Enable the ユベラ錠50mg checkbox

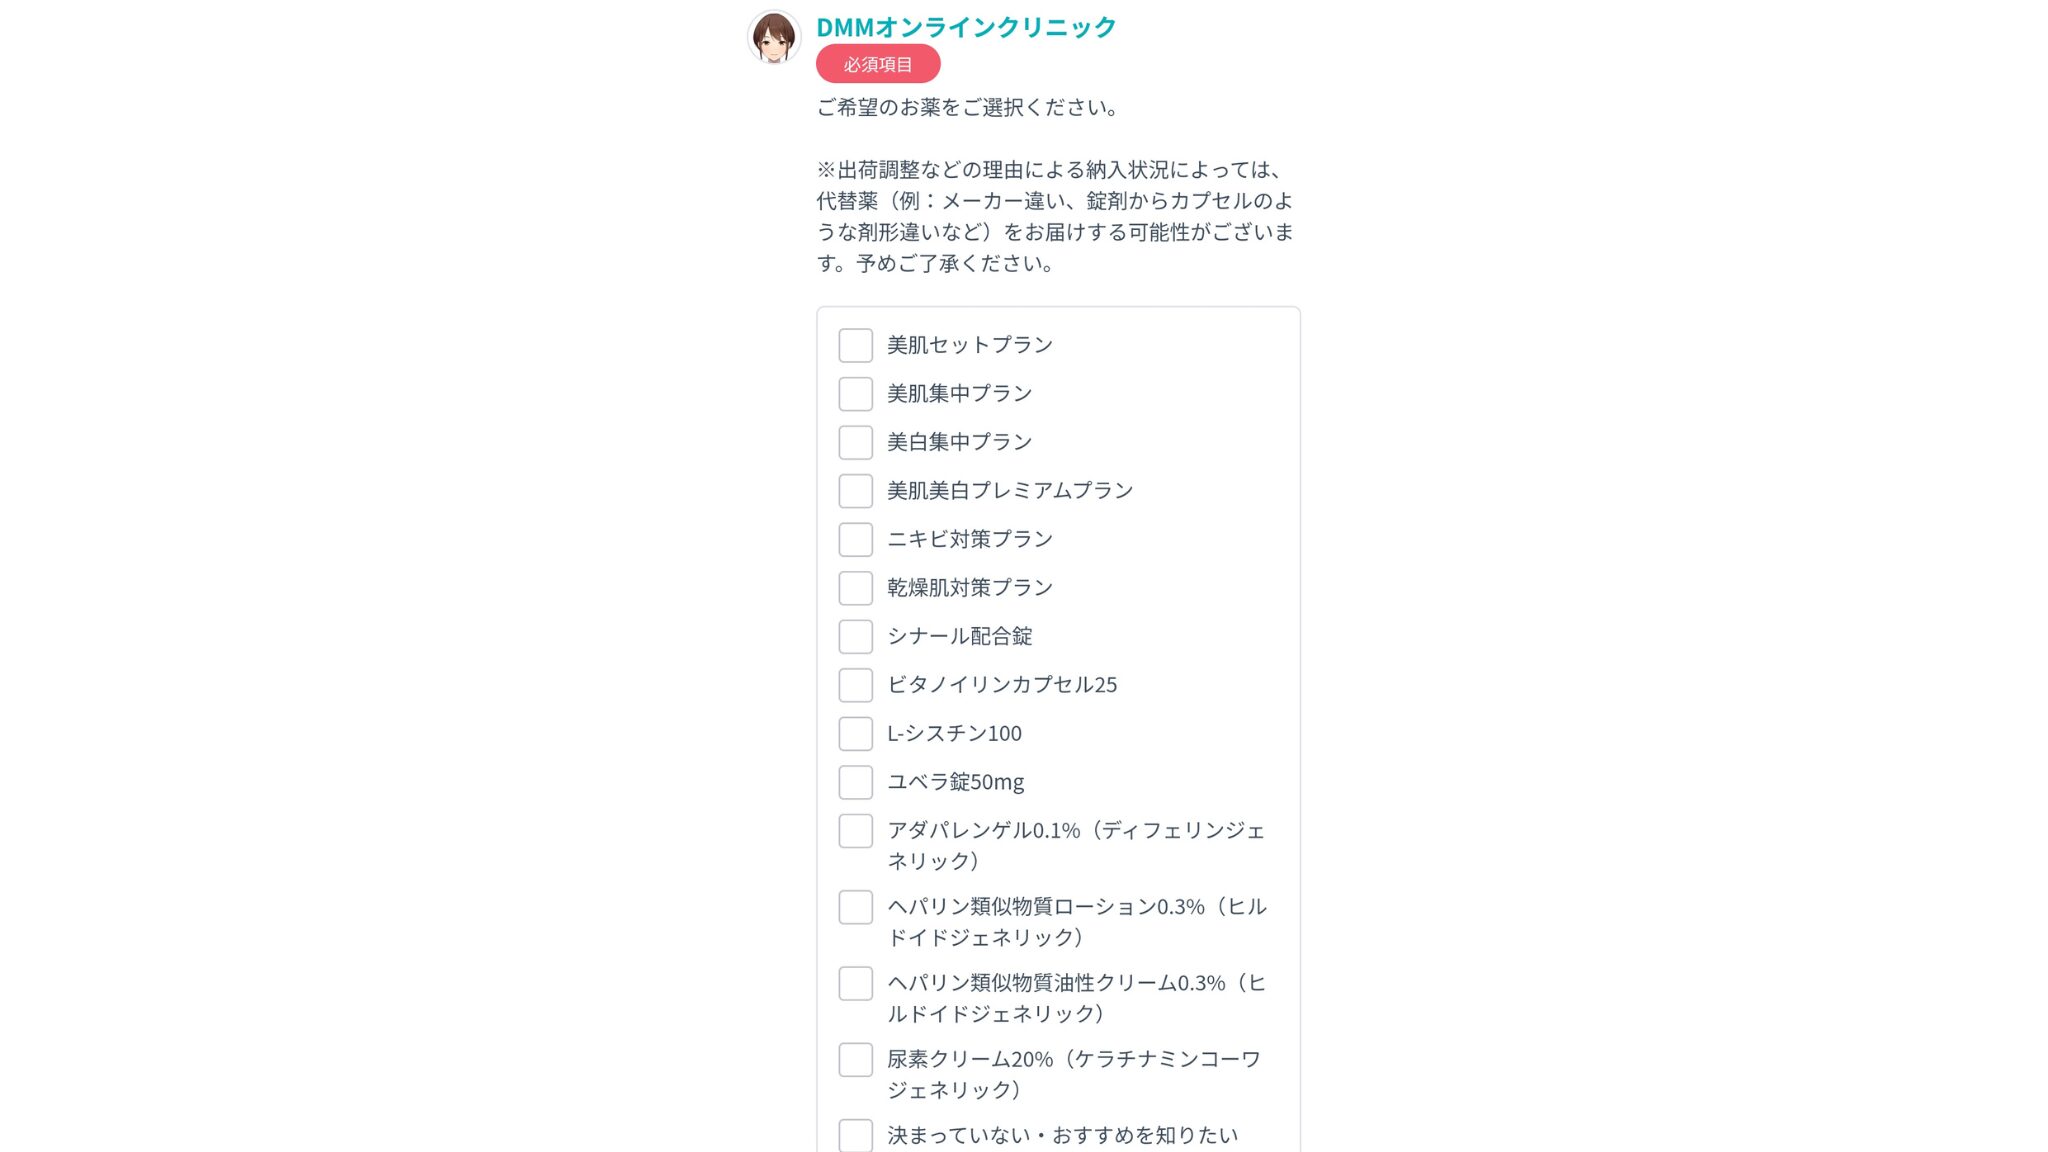click(855, 782)
